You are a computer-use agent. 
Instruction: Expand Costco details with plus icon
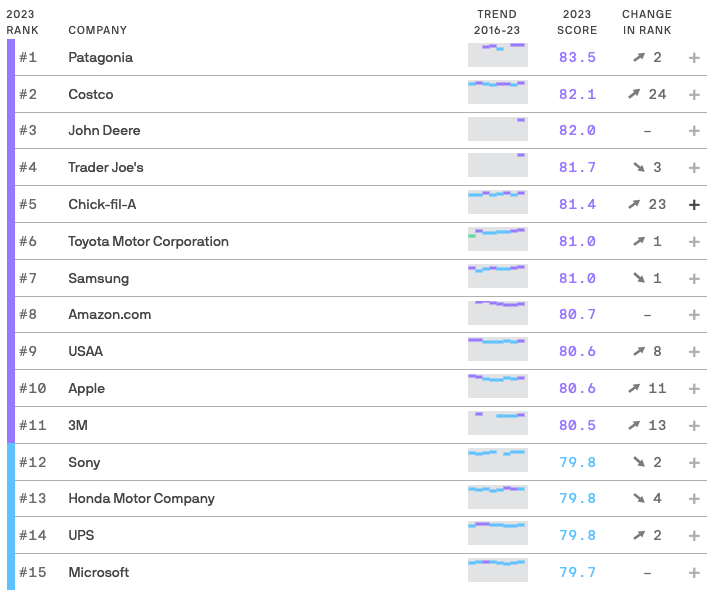694,95
